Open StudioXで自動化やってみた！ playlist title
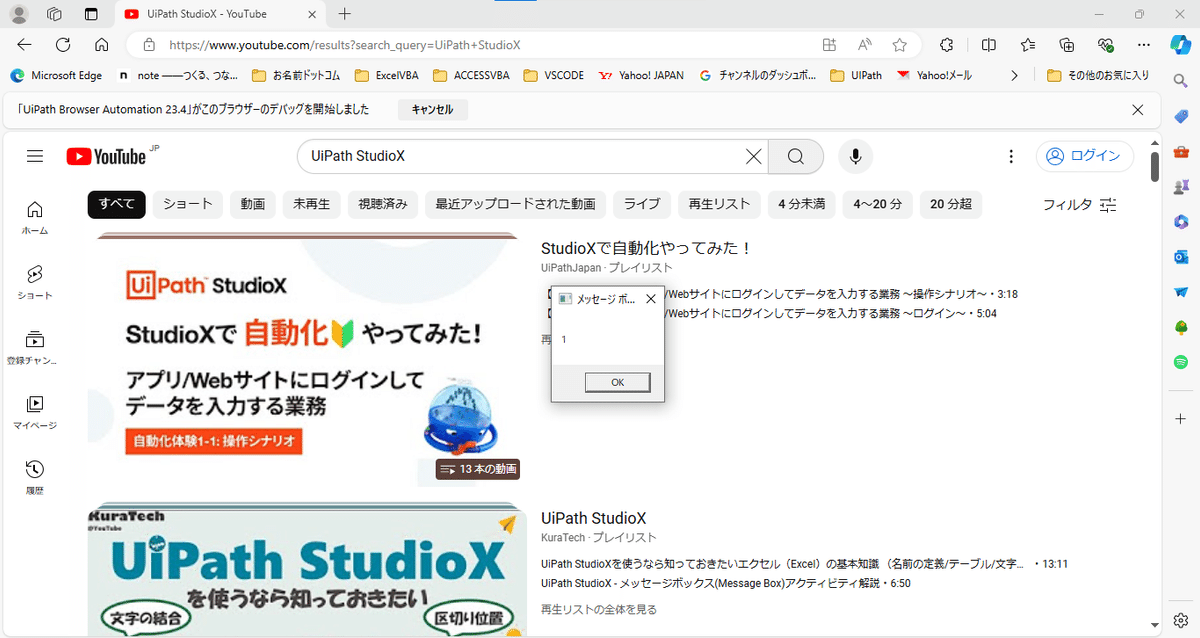The image size is (1200, 638). click(646, 248)
